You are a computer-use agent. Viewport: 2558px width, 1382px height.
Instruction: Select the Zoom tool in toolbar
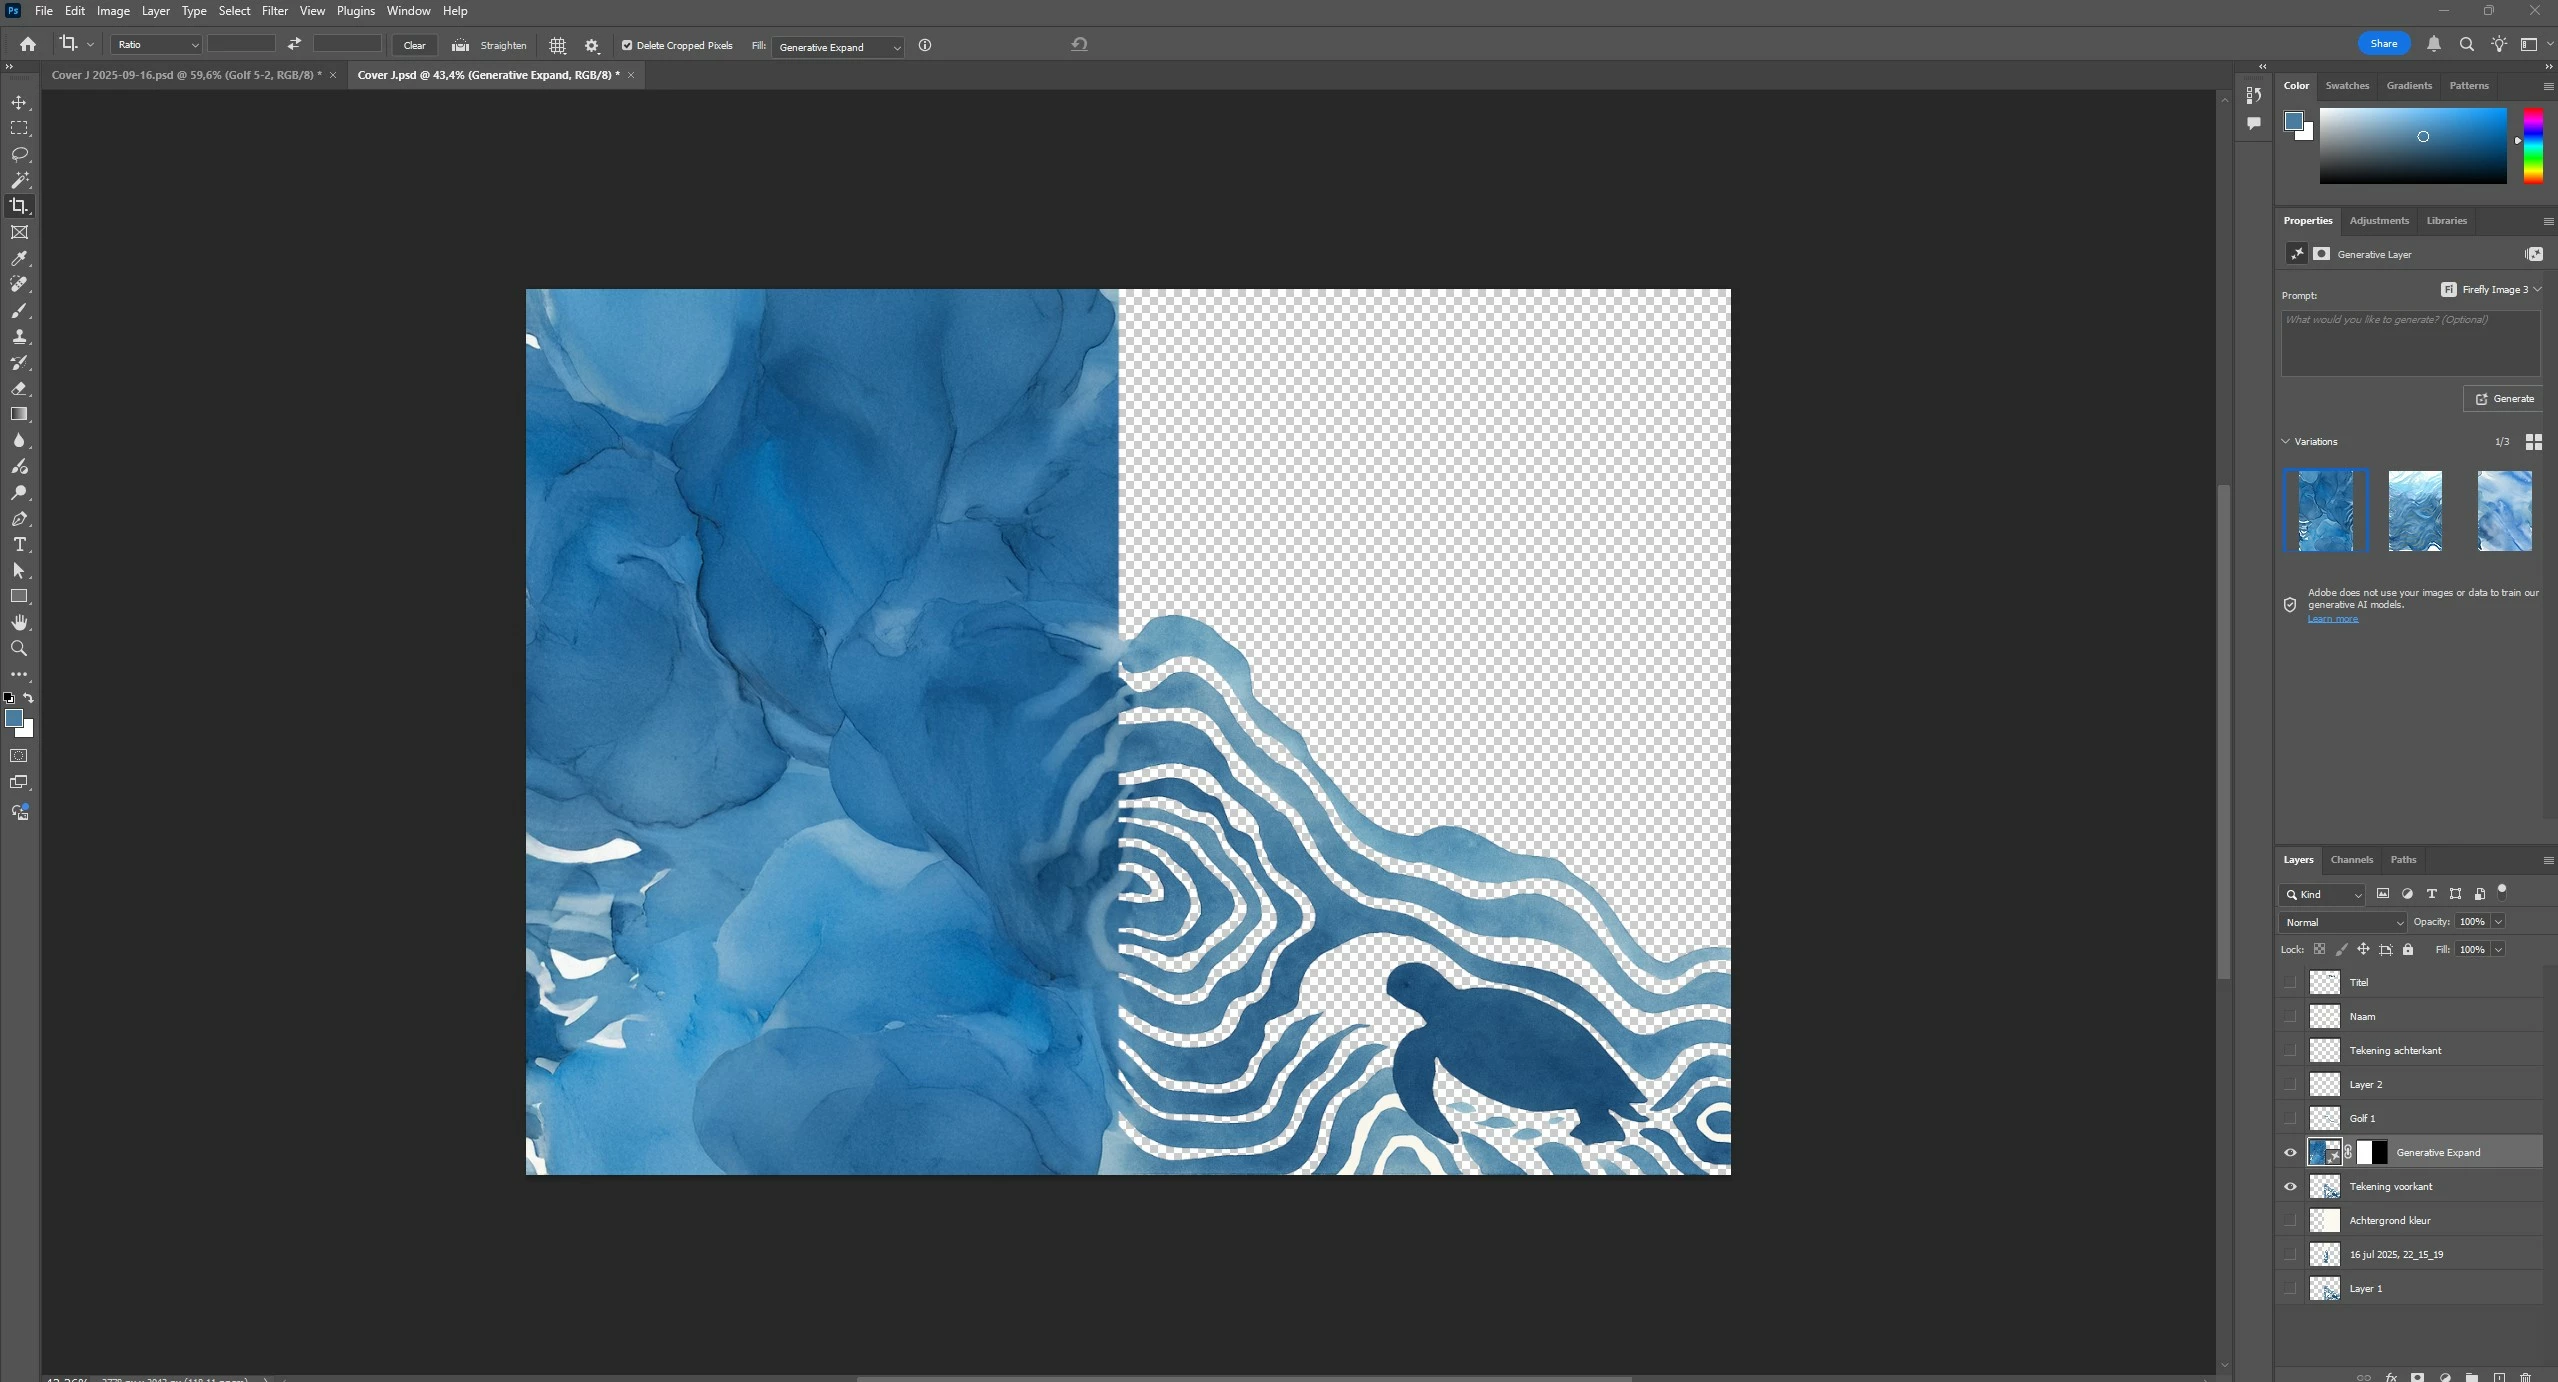(x=19, y=649)
